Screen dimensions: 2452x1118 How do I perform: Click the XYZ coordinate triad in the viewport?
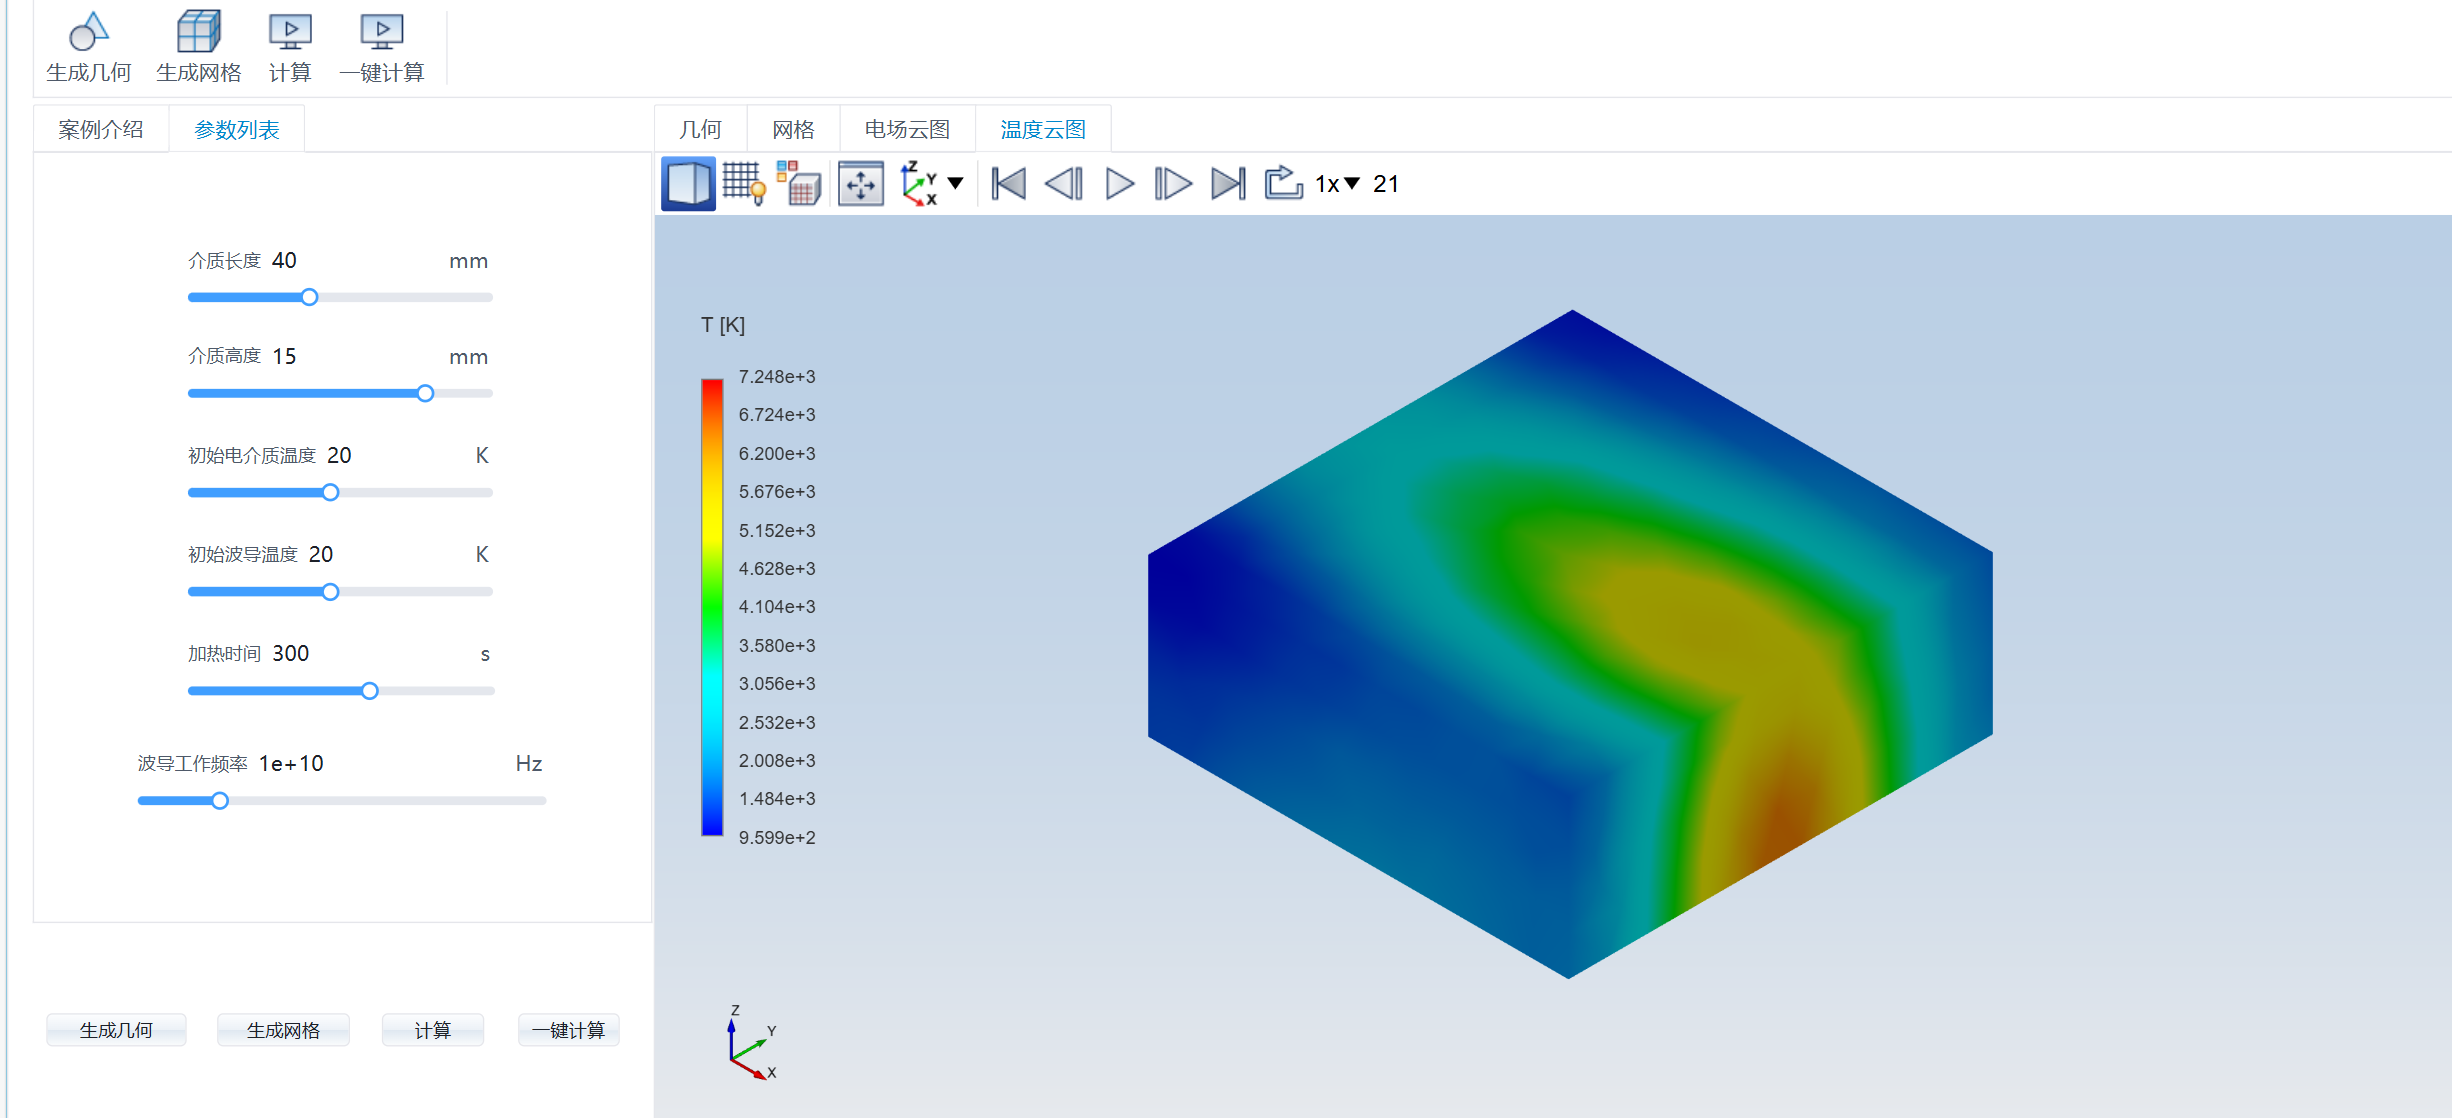tap(752, 1044)
